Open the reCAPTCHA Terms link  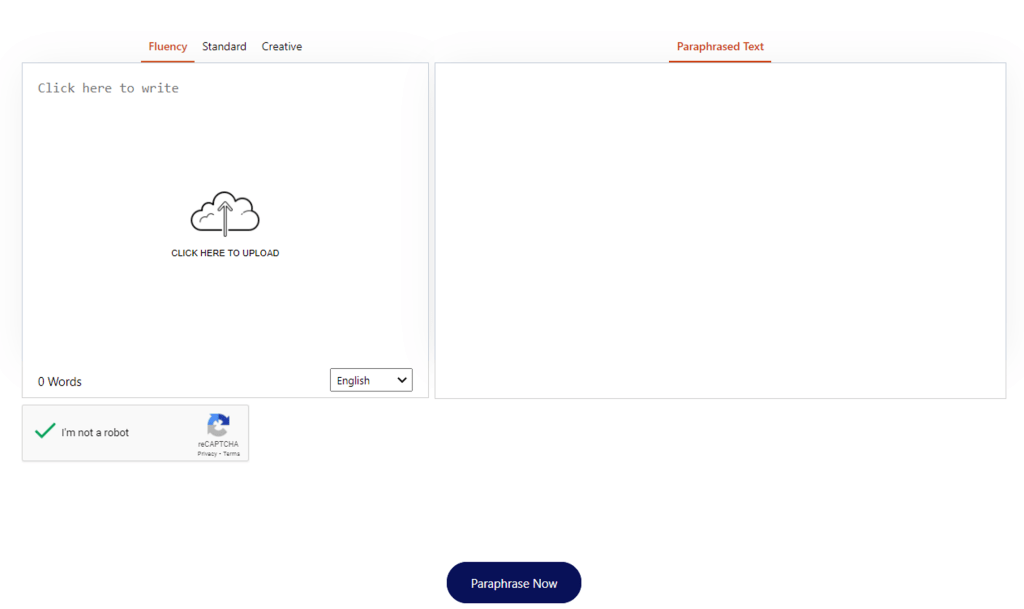tap(232, 454)
